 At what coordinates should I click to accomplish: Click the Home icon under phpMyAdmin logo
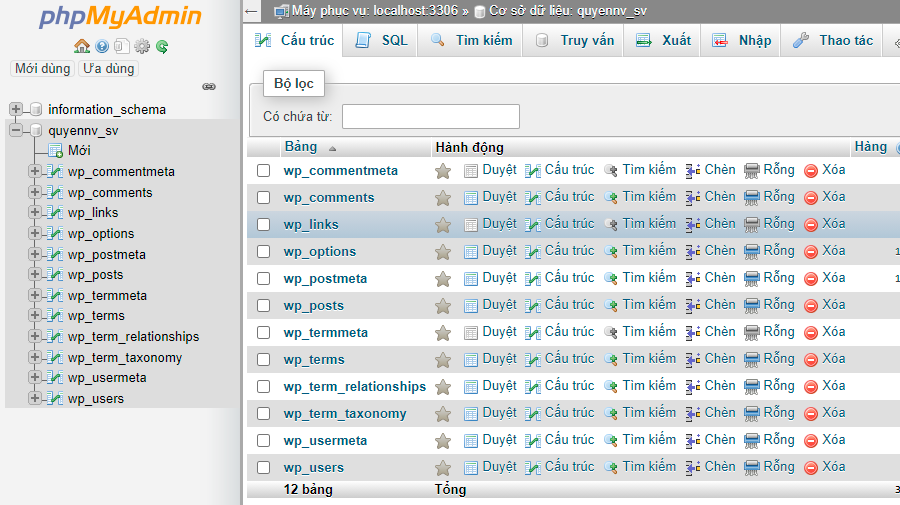pos(82,46)
